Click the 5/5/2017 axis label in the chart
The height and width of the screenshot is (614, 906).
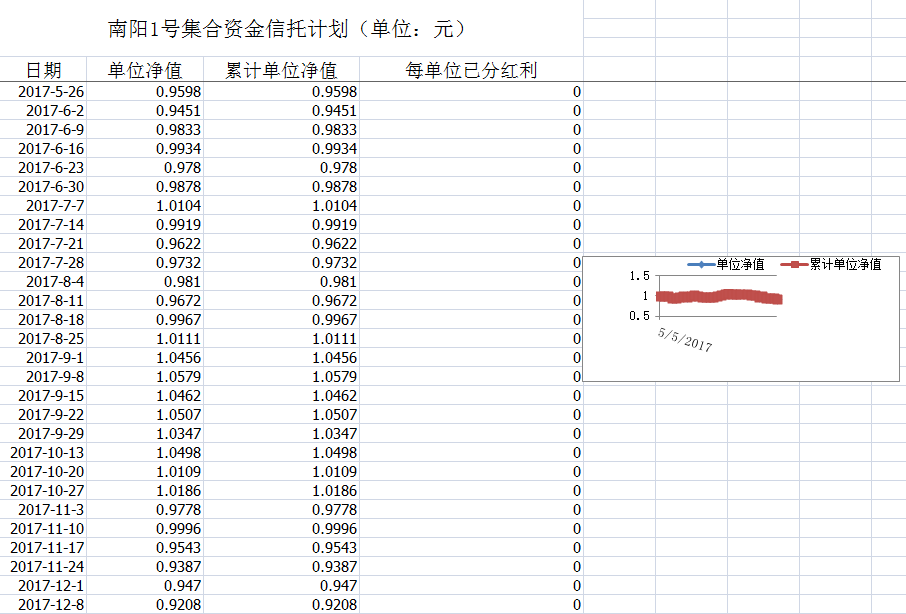(x=685, y=339)
